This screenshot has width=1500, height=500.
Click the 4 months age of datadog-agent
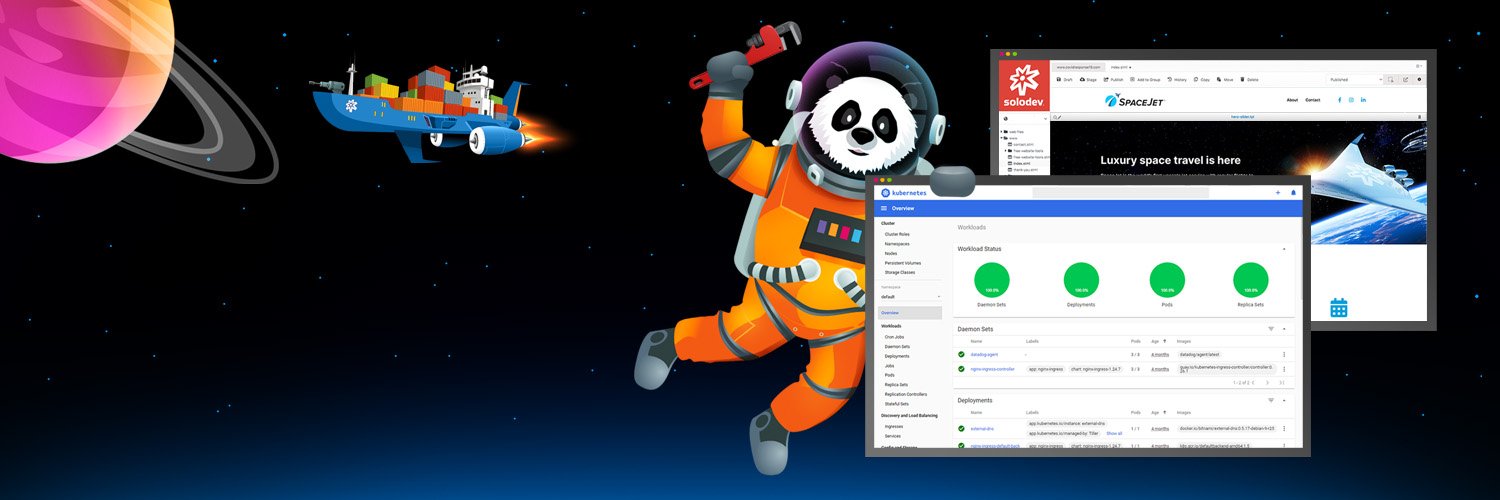point(1160,354)
